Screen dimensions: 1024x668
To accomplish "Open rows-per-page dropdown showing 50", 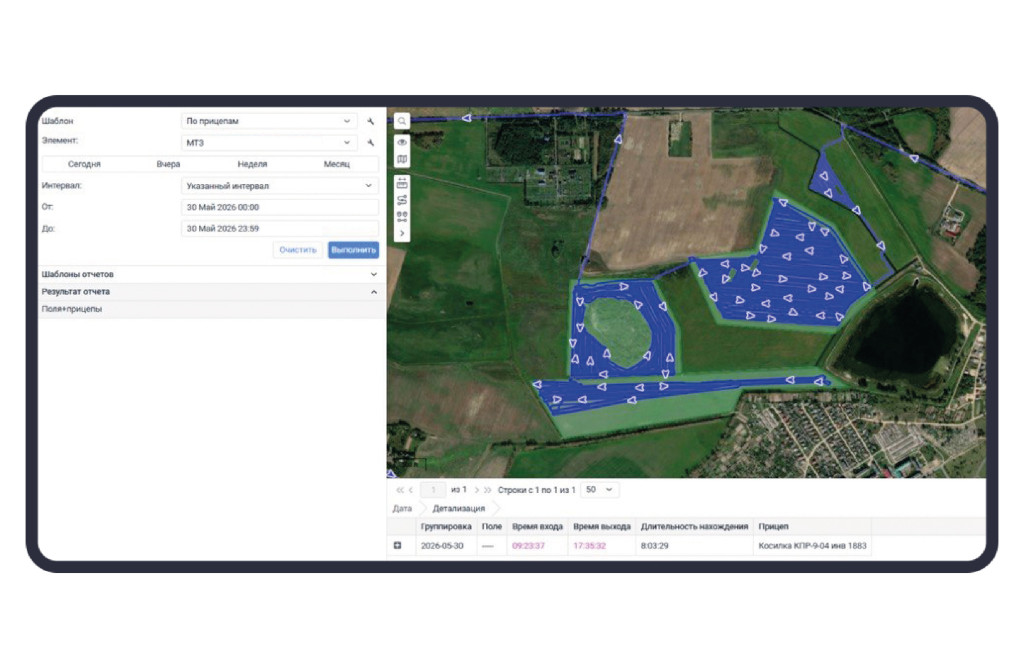I will [x=600, y=490].
